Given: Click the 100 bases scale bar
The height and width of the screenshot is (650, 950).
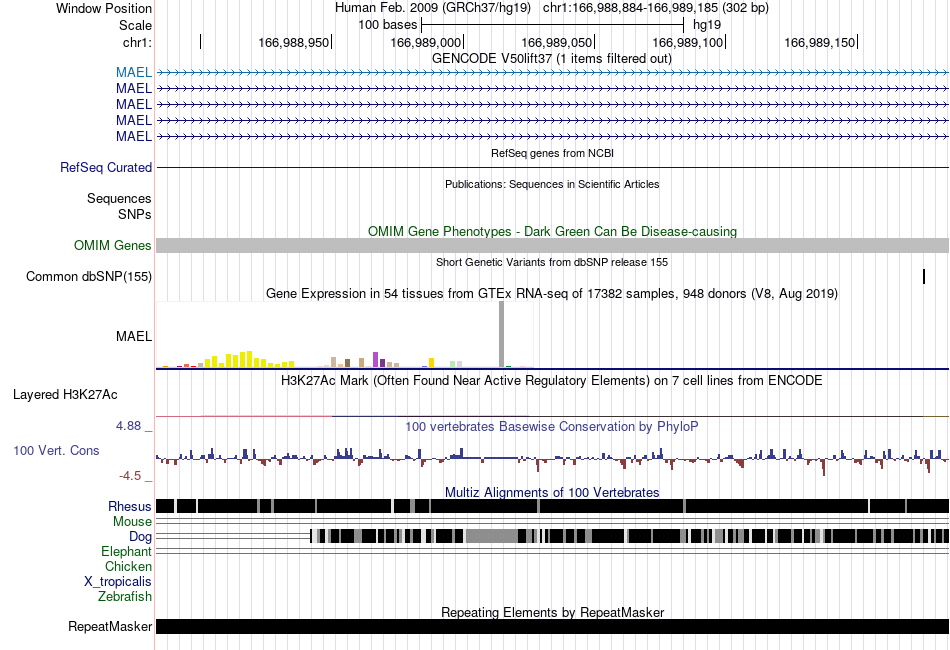Looking at the screenshot, I should (x=553, y=25).
